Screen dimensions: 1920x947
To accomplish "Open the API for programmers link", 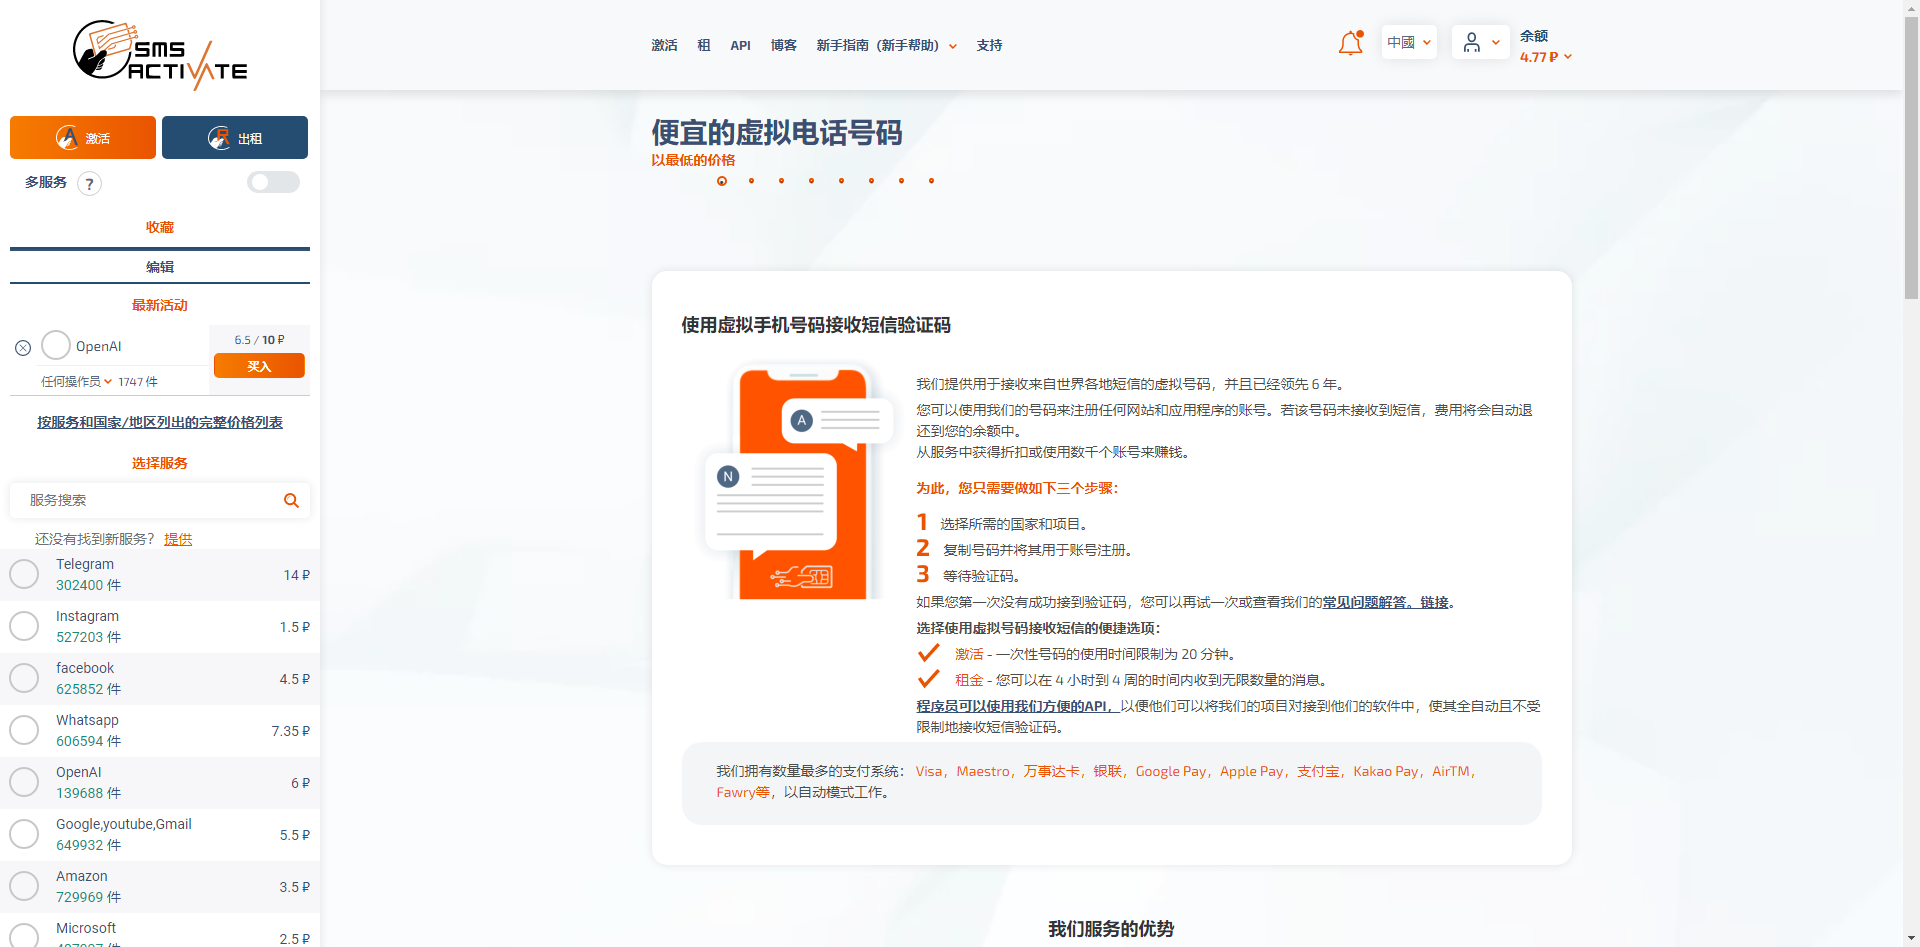I will coord(1017,706).
